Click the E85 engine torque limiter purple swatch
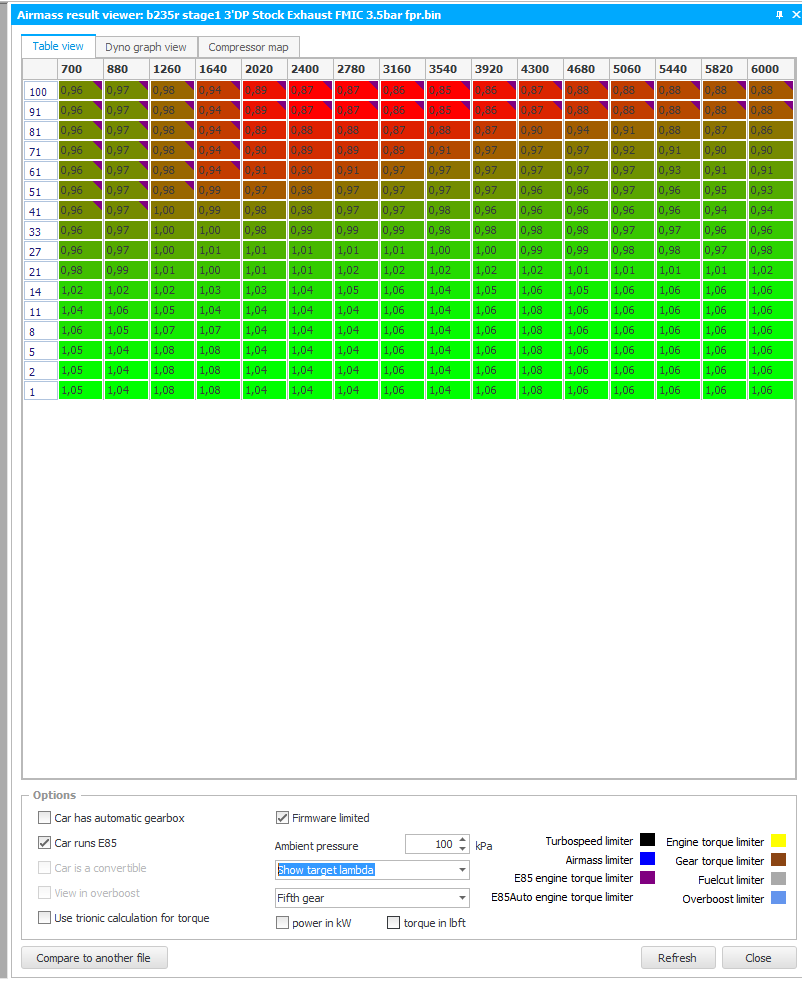Viewport: 802px width, 990px height. tap(647, 878)
